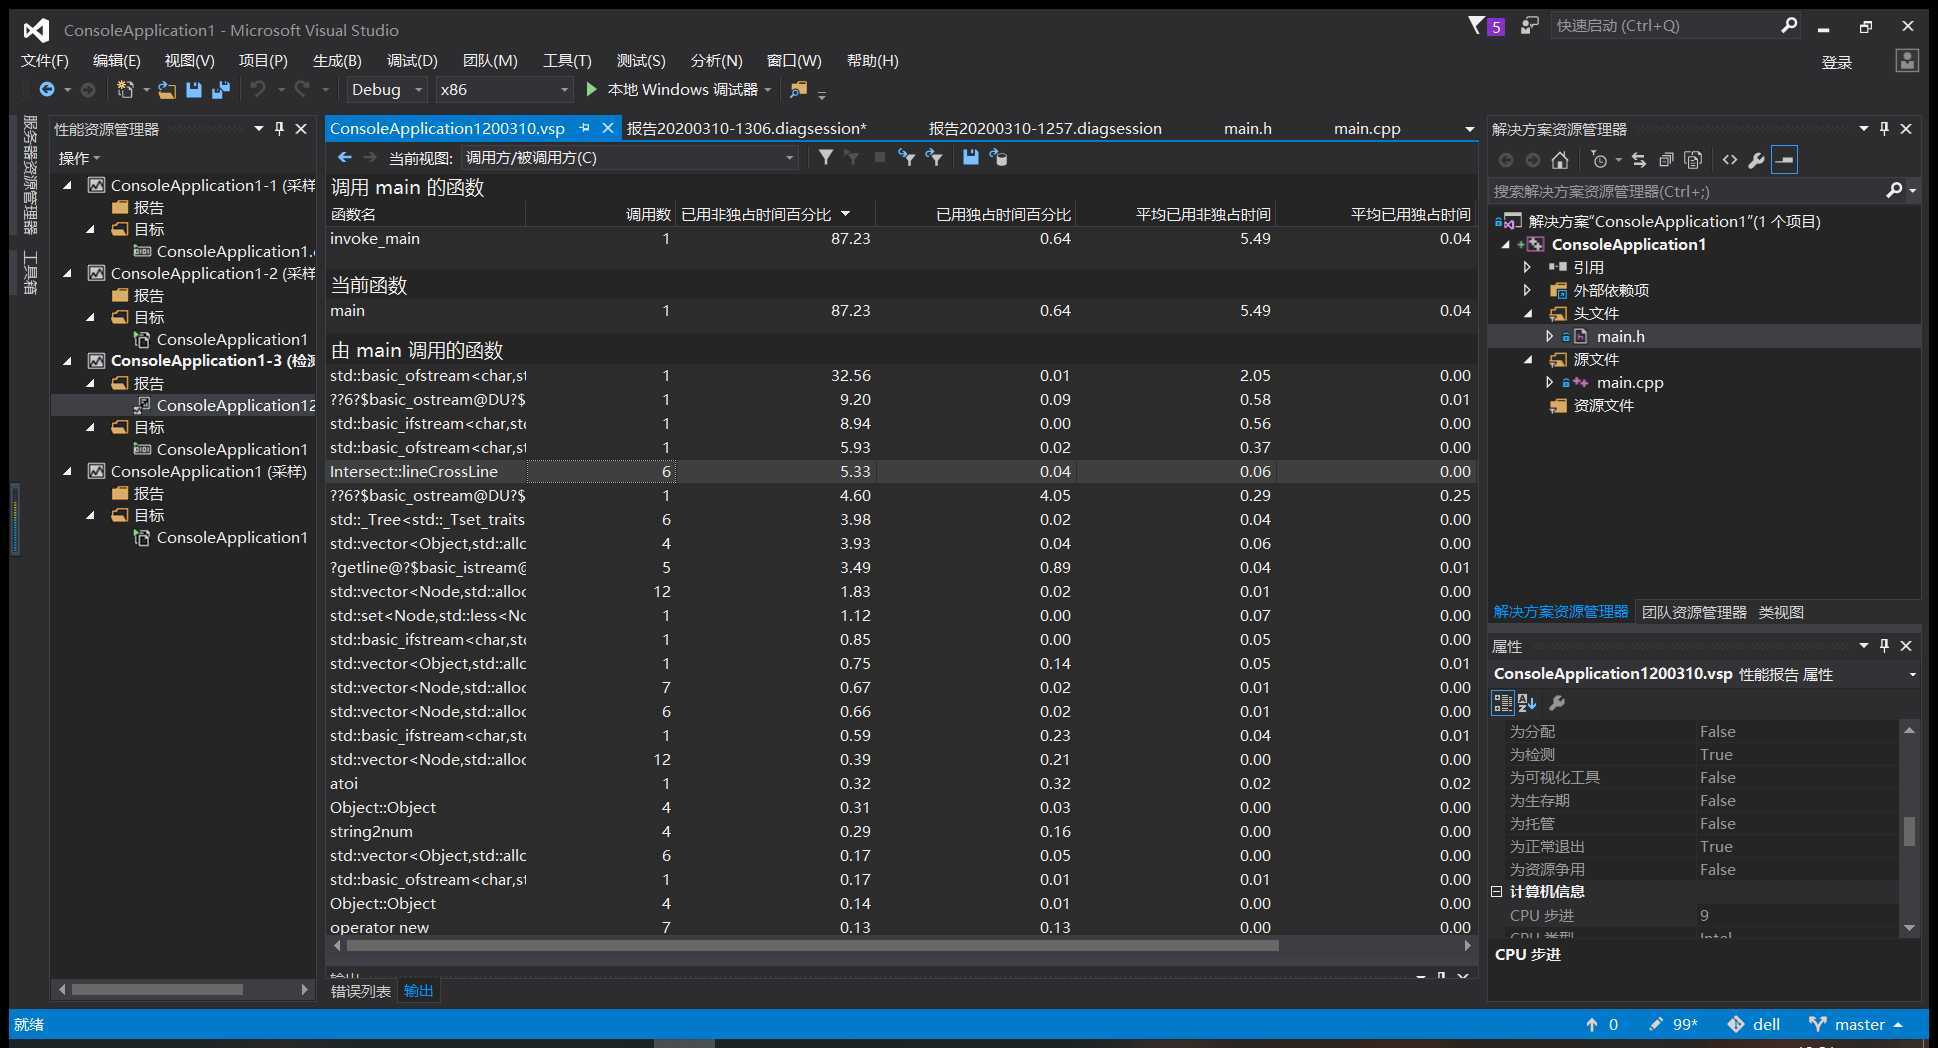Expand the main.cpp node in Solution Explorer
The image size is (1938, 1048).
coord(1549,382)
